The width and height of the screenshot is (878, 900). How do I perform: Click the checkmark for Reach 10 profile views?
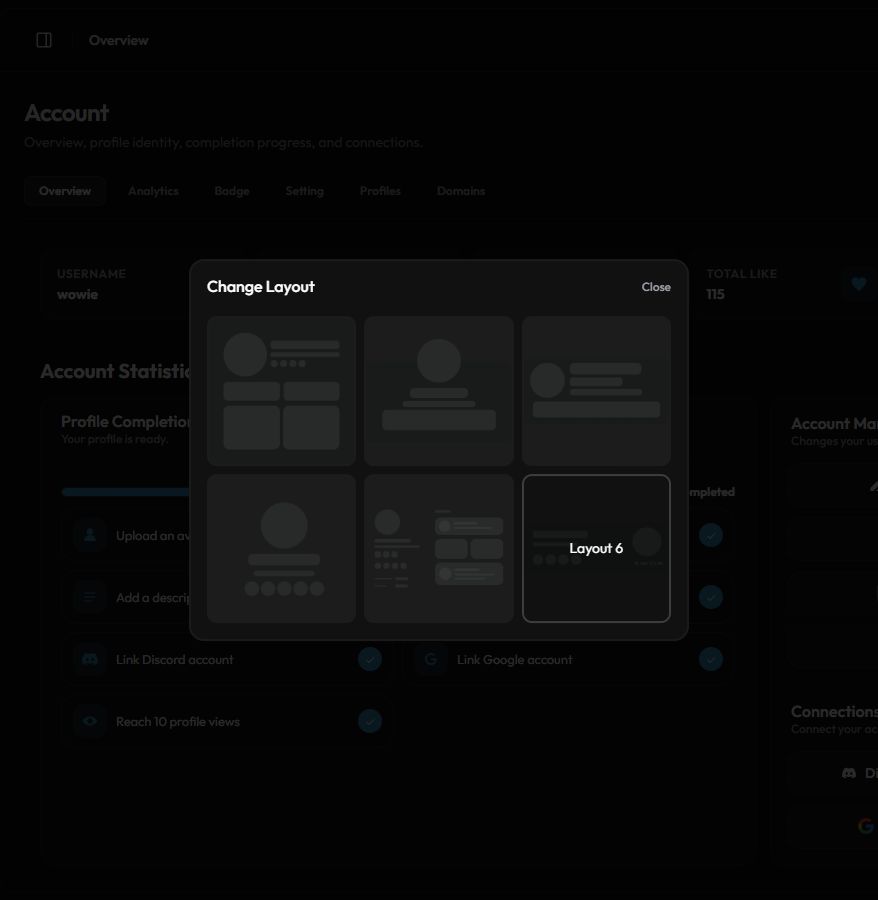click(x=370, y=721)
